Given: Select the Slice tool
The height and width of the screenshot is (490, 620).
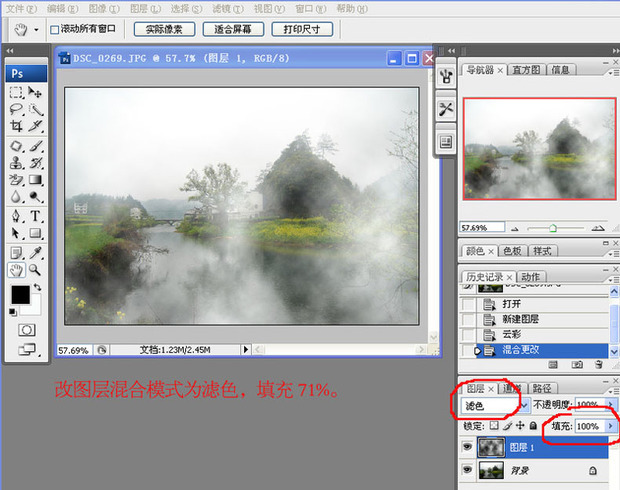Looking at the screenshot, I should click(35, 126).
